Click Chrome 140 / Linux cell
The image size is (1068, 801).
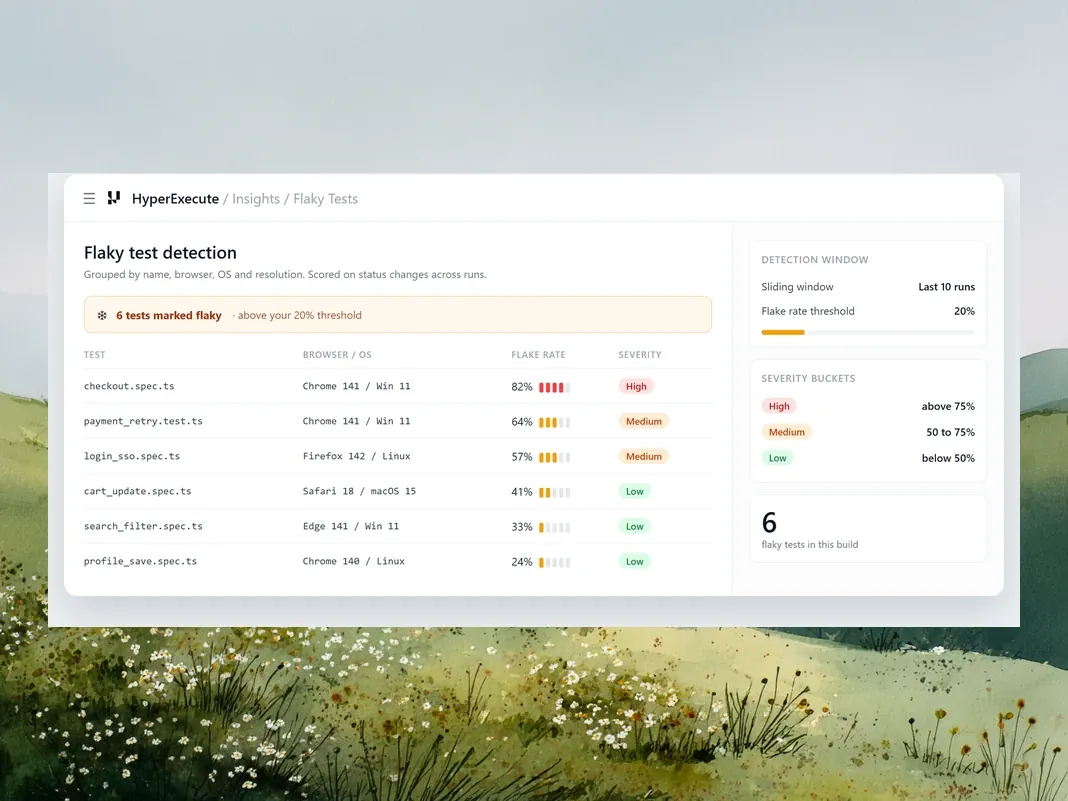(x=354, y=561)
